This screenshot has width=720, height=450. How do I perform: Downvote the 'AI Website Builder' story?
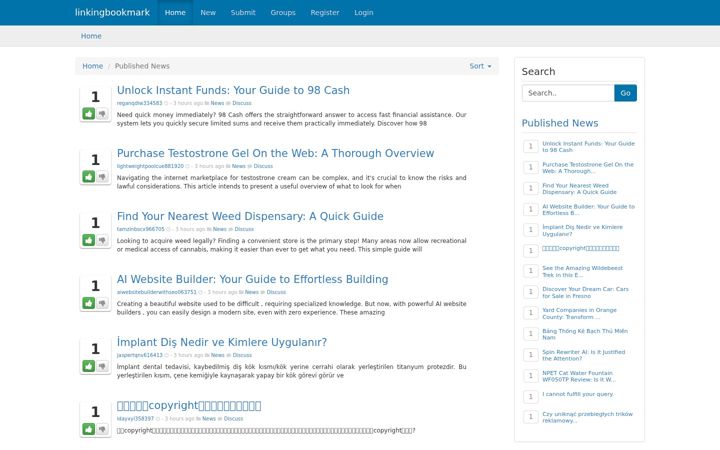[x=102, y=303]
